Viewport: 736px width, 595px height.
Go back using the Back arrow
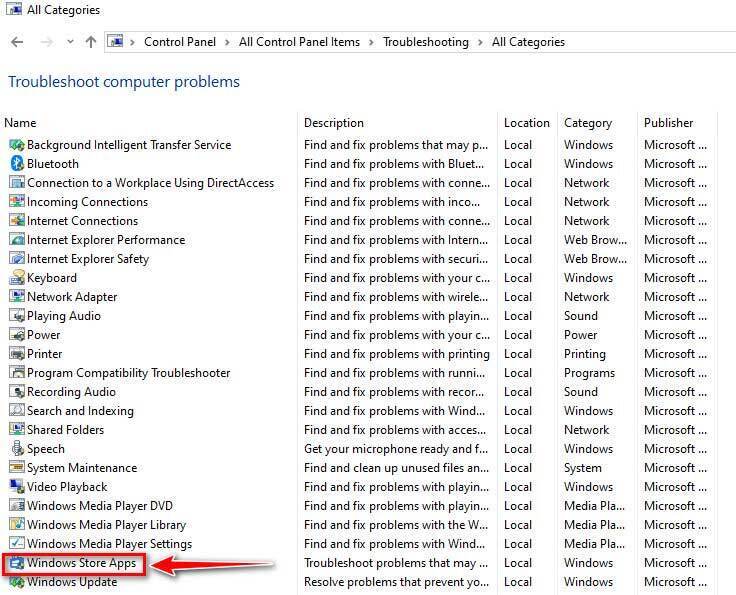17,42
